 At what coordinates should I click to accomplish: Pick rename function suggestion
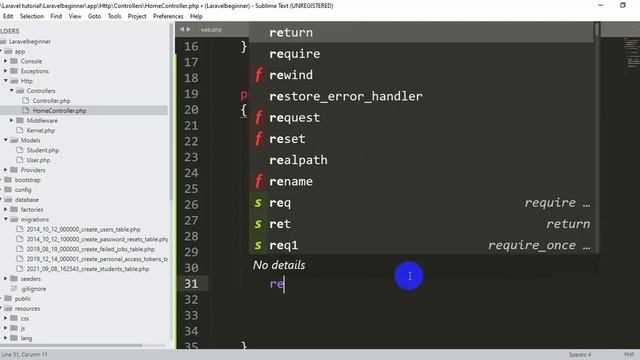pos(421,181)
